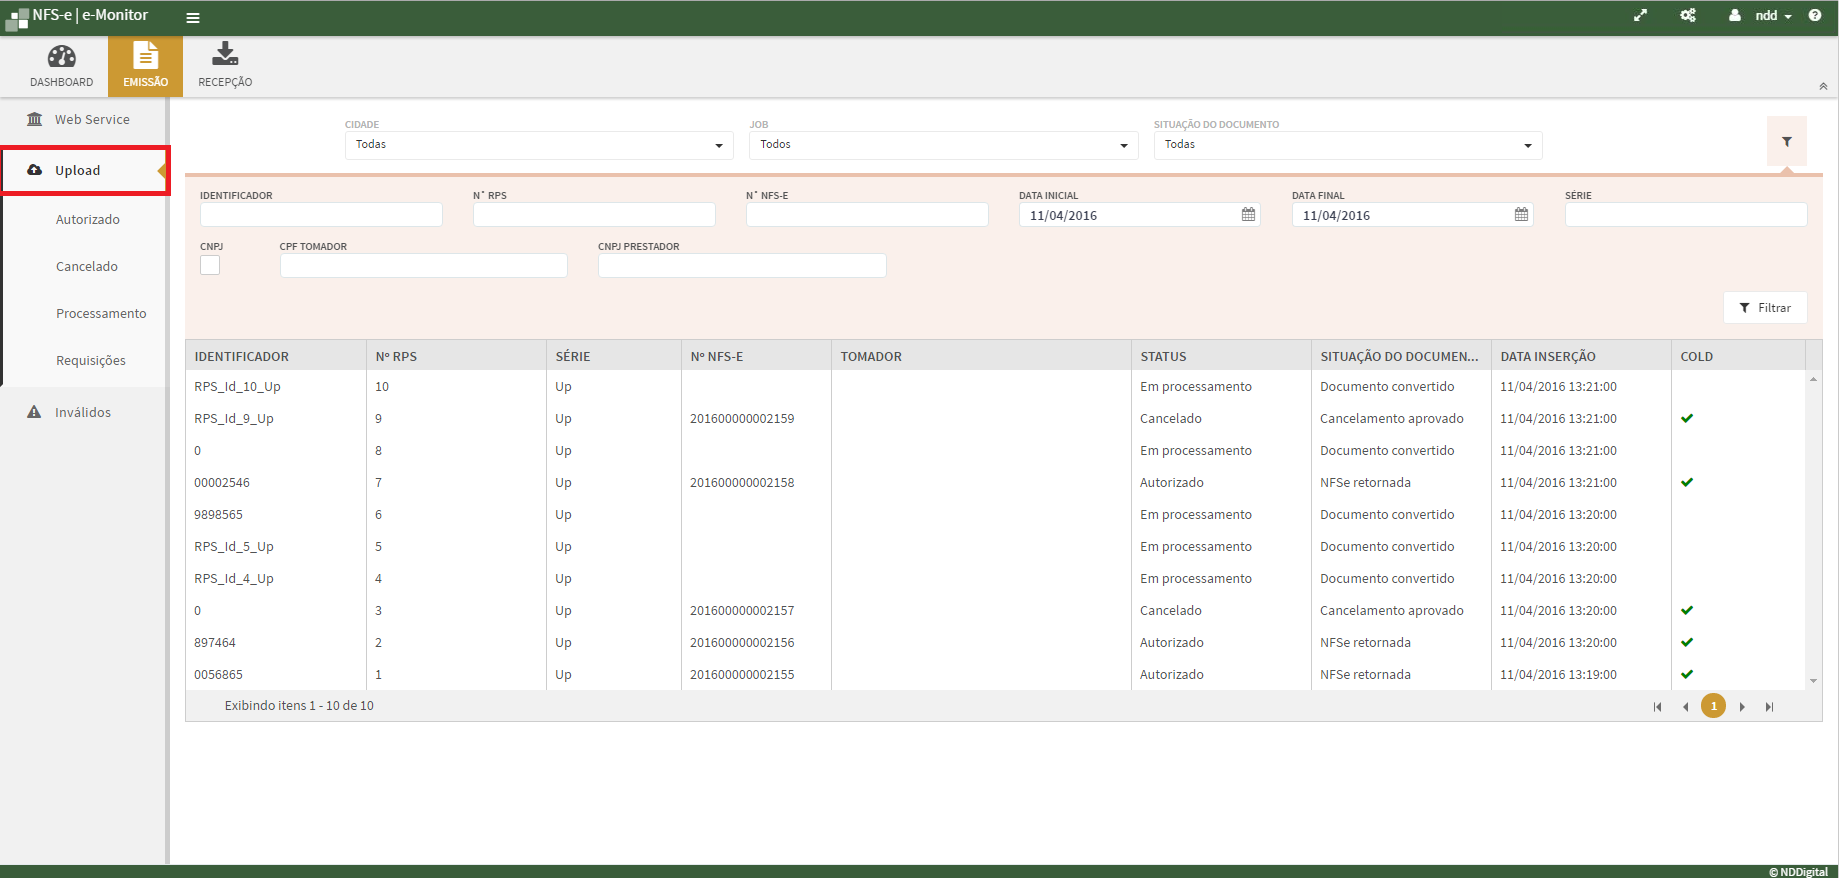Screen dimensions: 1839x878
Task: Click the Filtrar button
Action: coord(1765,308)
